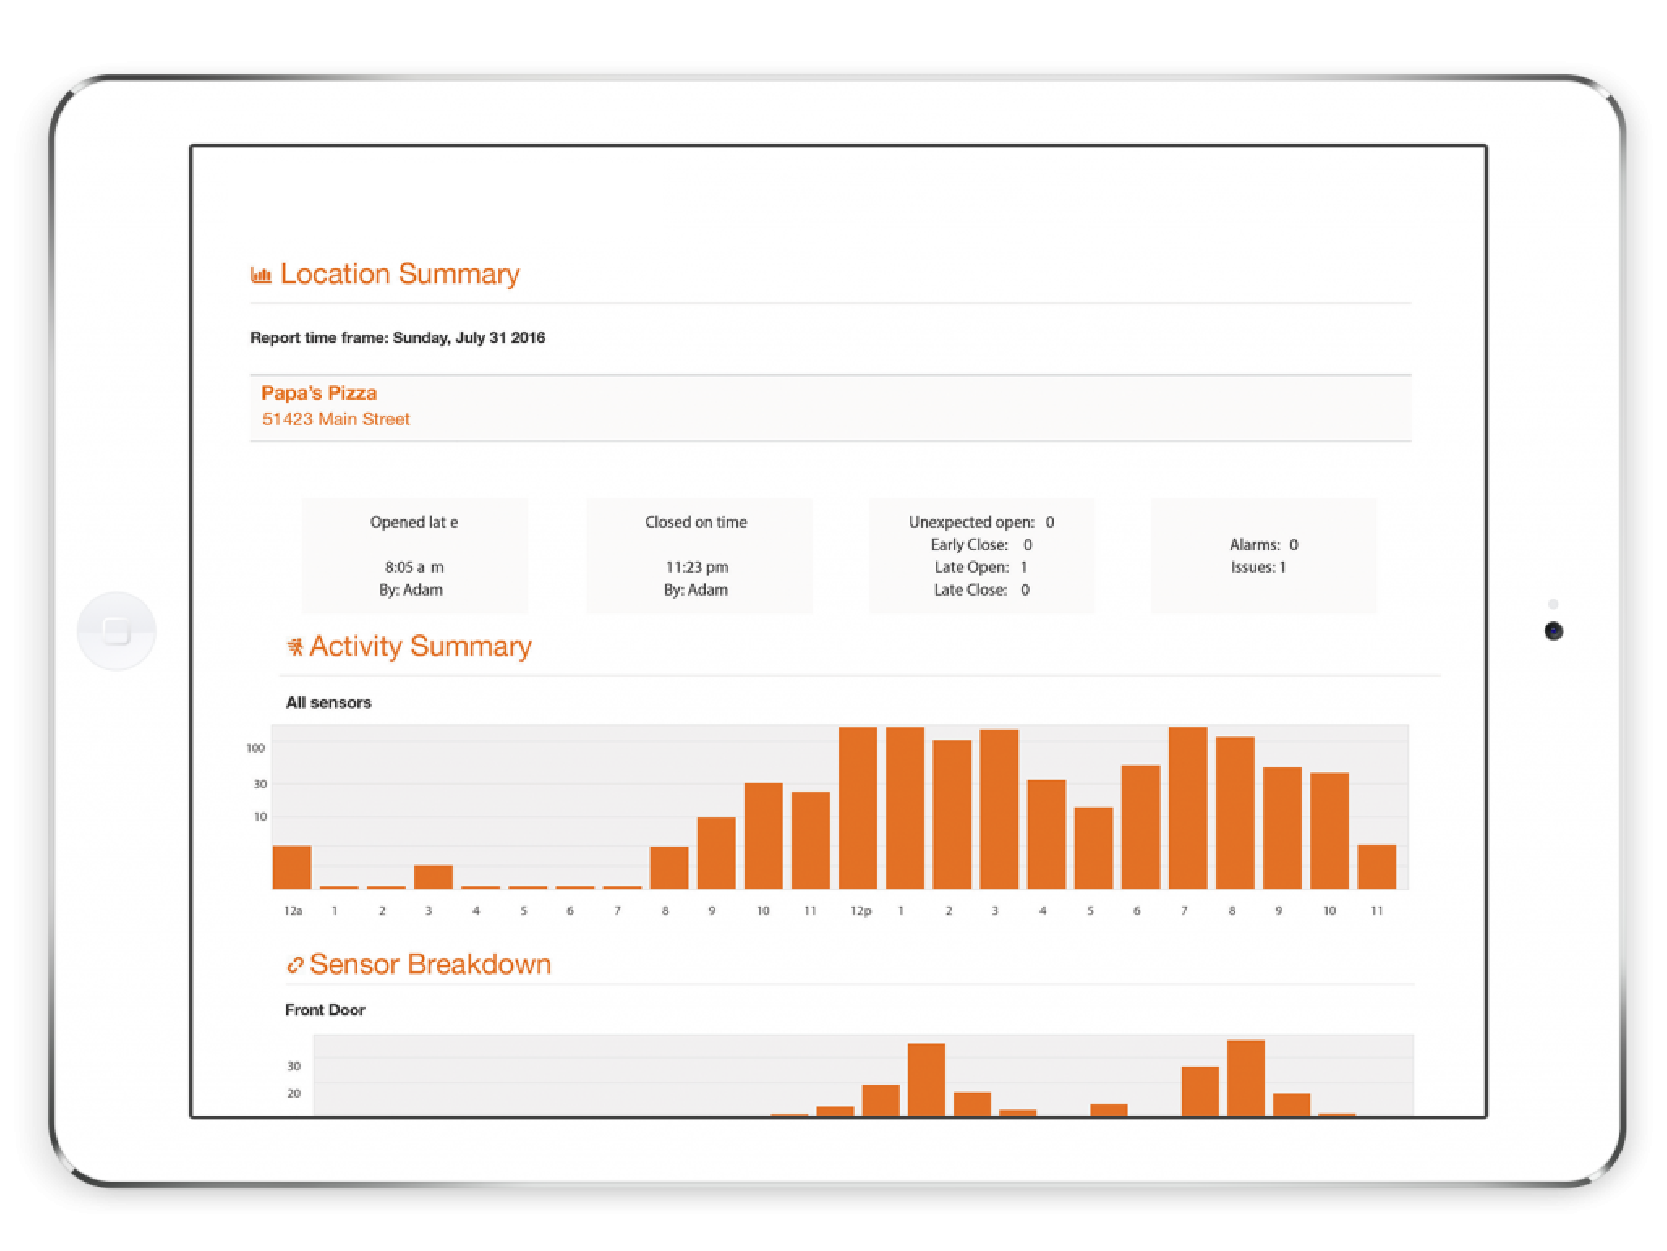Click the 8:05 am opening time

pyautogui.click(x=414, y=567)
